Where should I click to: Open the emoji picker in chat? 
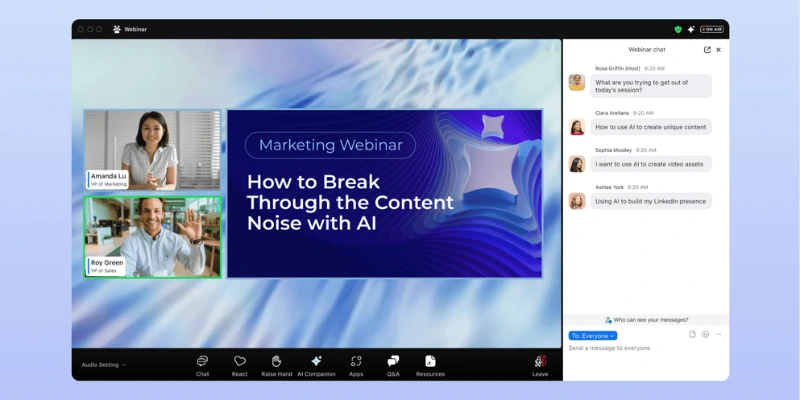[x=705, y=335]
